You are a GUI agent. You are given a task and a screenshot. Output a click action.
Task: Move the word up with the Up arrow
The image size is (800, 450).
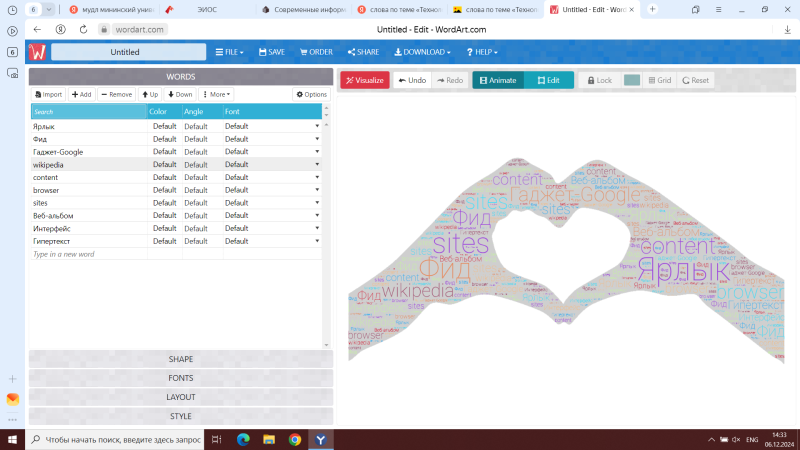150,94
